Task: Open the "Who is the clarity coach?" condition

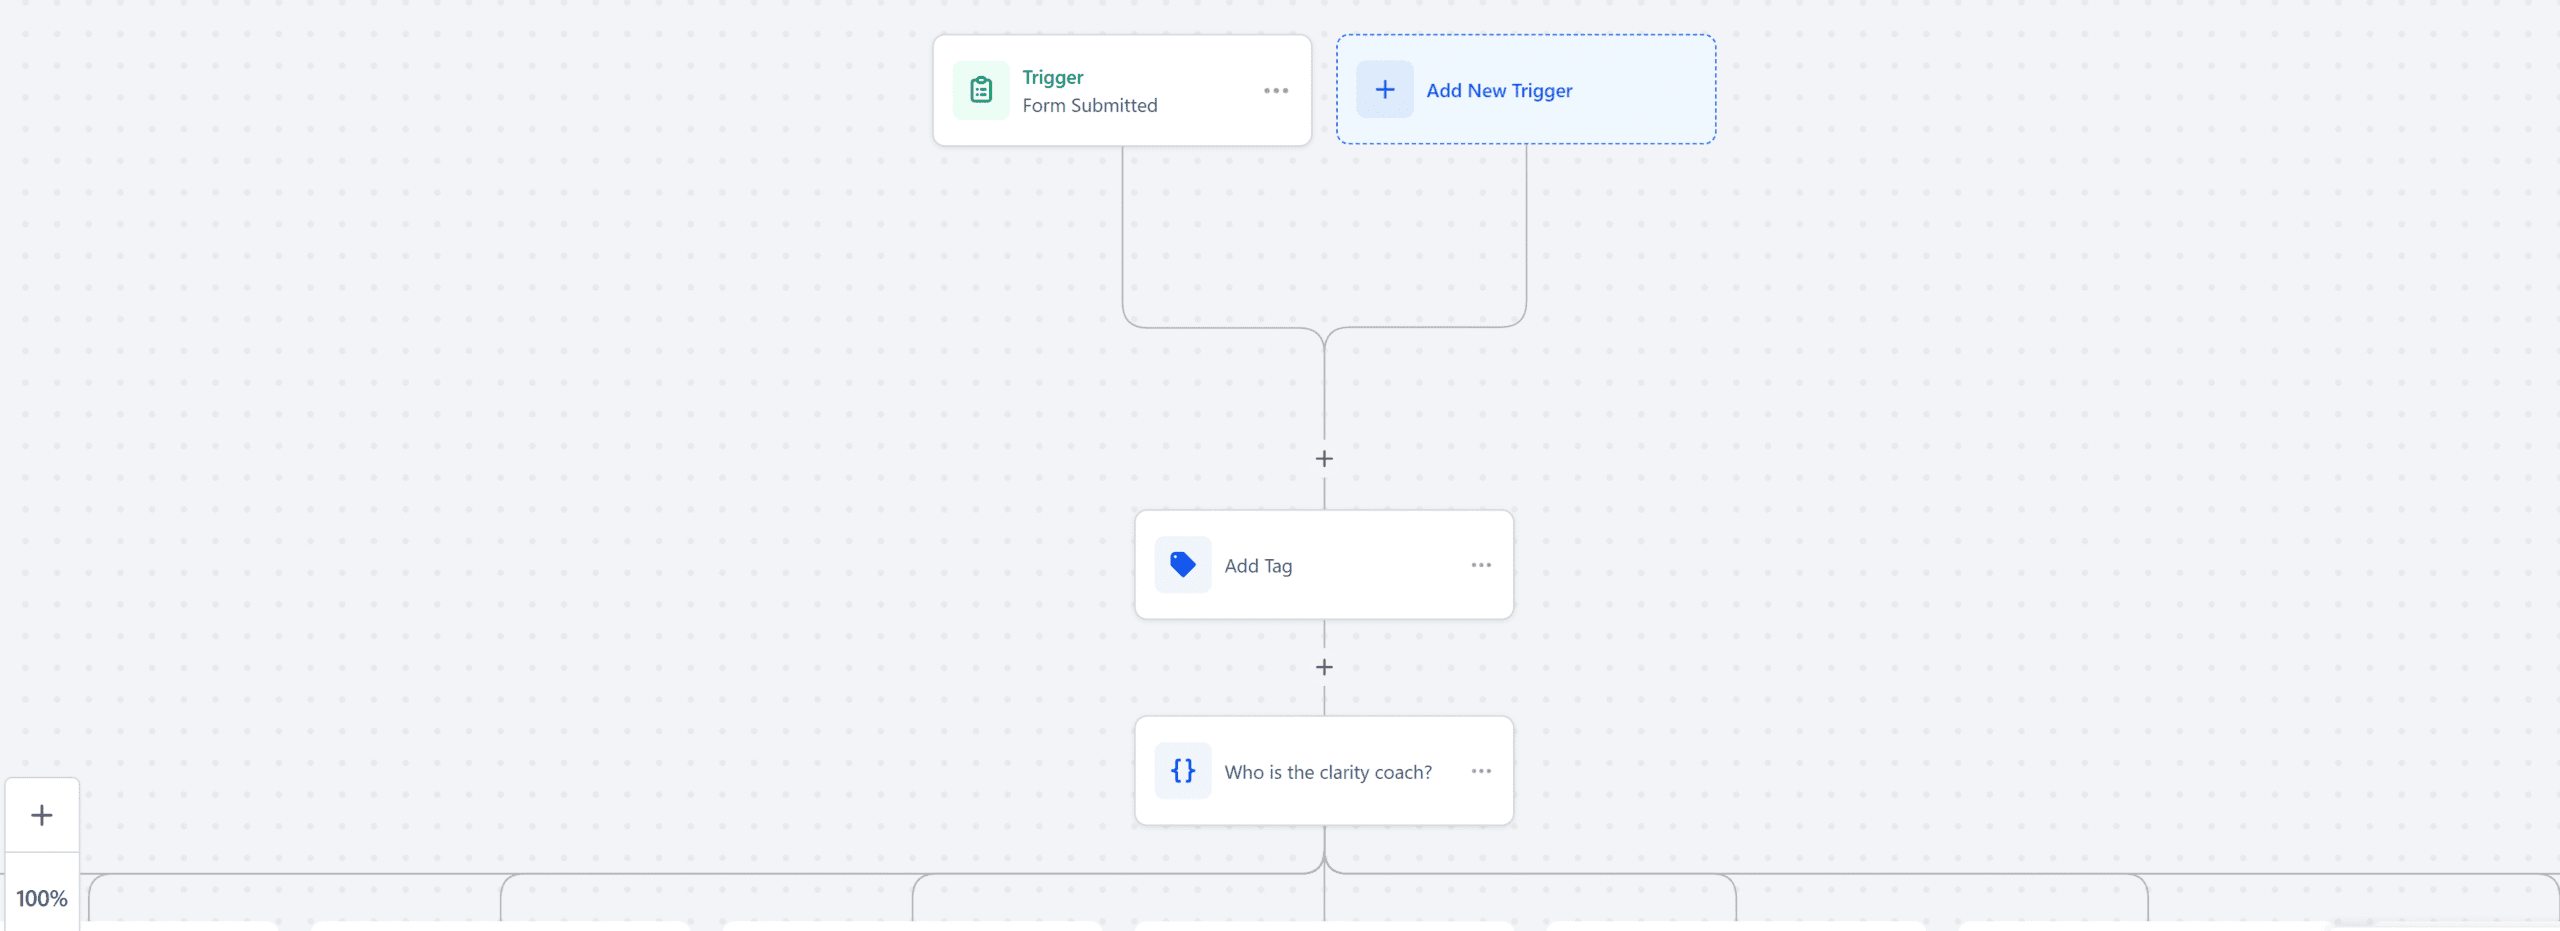Action: coord(1328,772)
